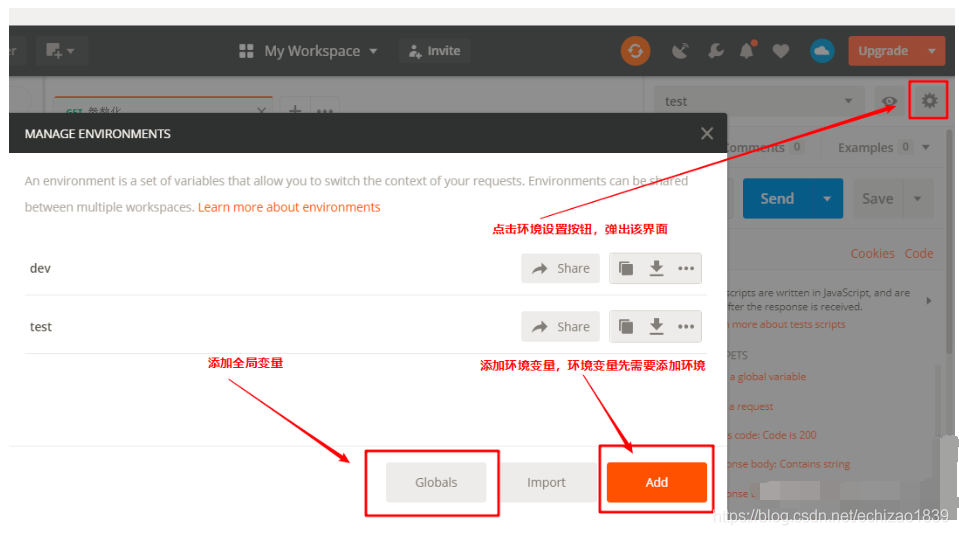Open the notifications bell icon

[747, 50]
